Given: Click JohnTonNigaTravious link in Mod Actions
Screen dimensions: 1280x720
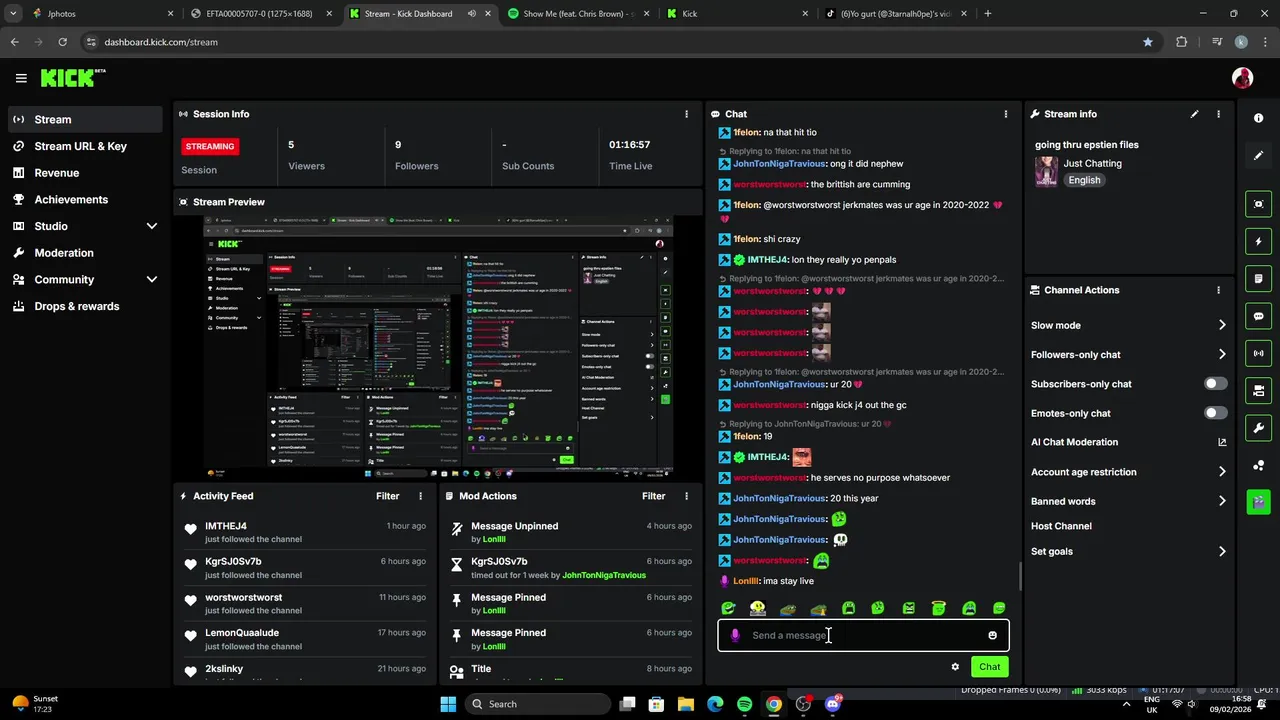Looking at the screenshot, I should tap(604, 575).
